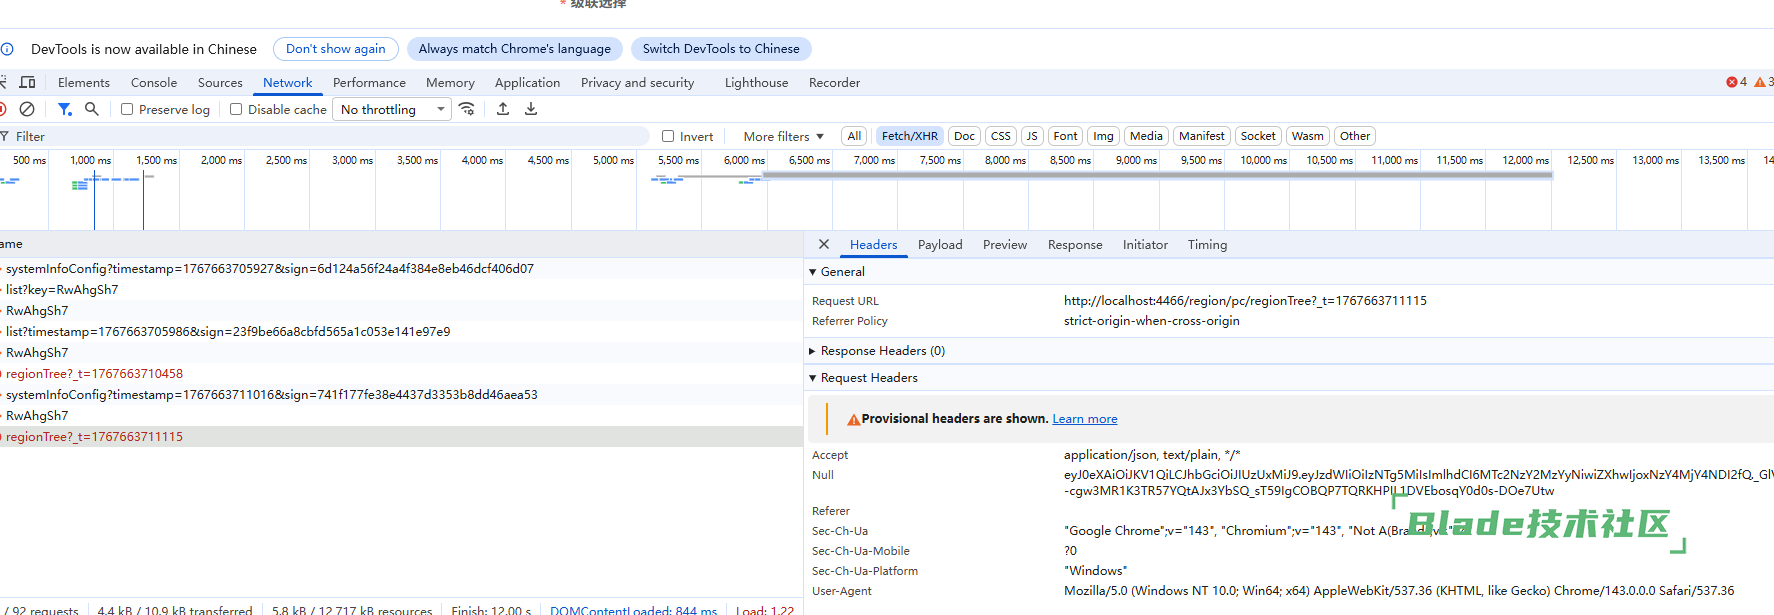
Task: Open the No throttling dropdown
Action: point(393,109)
